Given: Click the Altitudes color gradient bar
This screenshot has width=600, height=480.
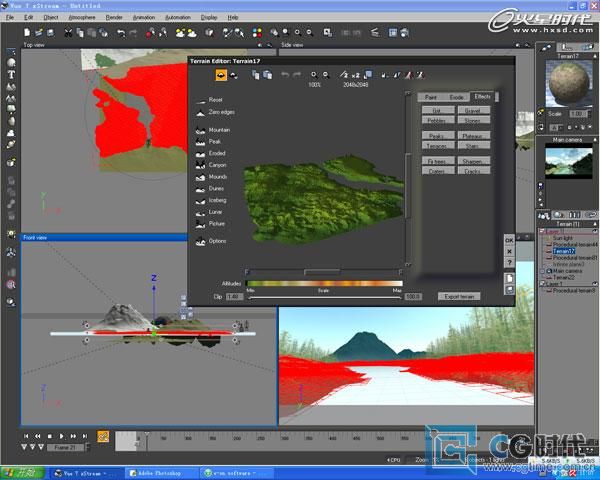Looking at the screenshot, I should pos(324,284).
